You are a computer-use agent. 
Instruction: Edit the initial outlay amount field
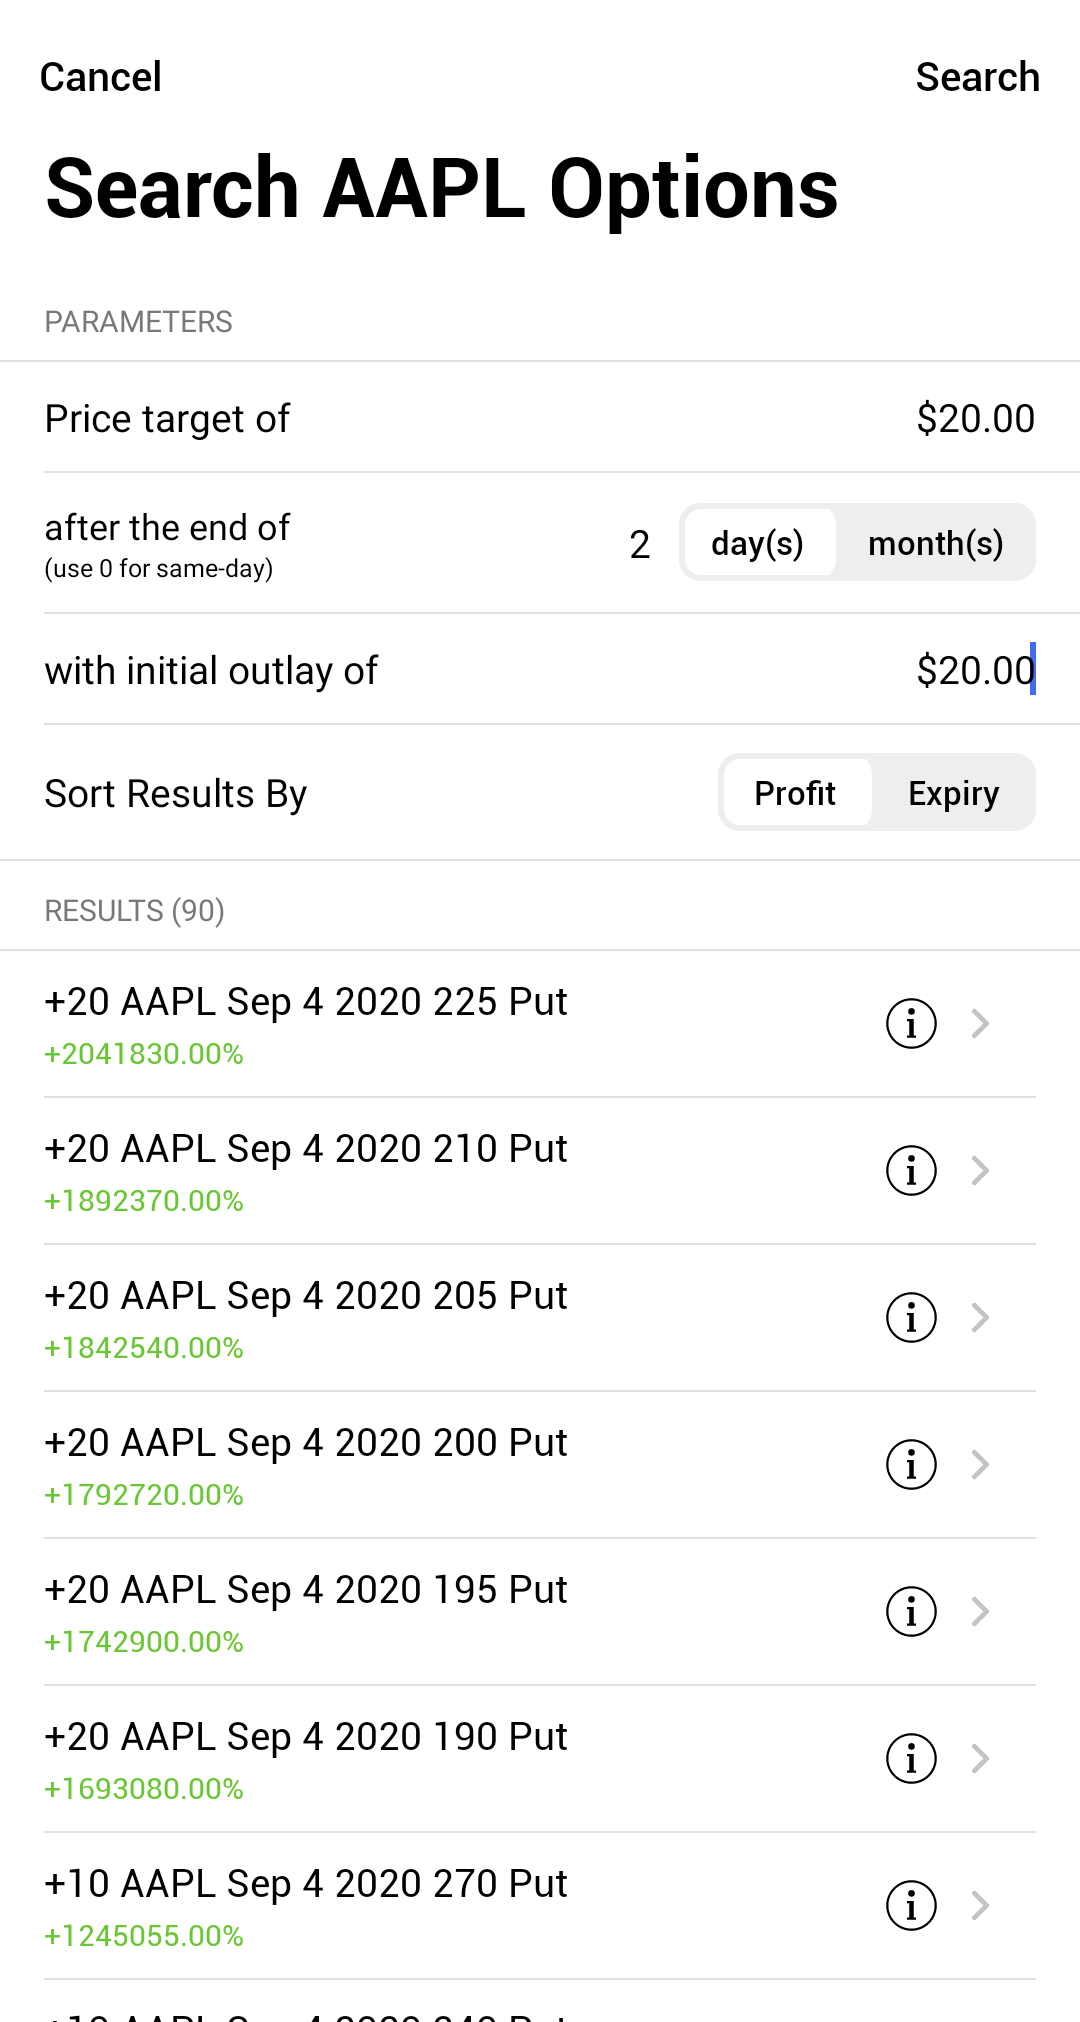coord(974,670)
